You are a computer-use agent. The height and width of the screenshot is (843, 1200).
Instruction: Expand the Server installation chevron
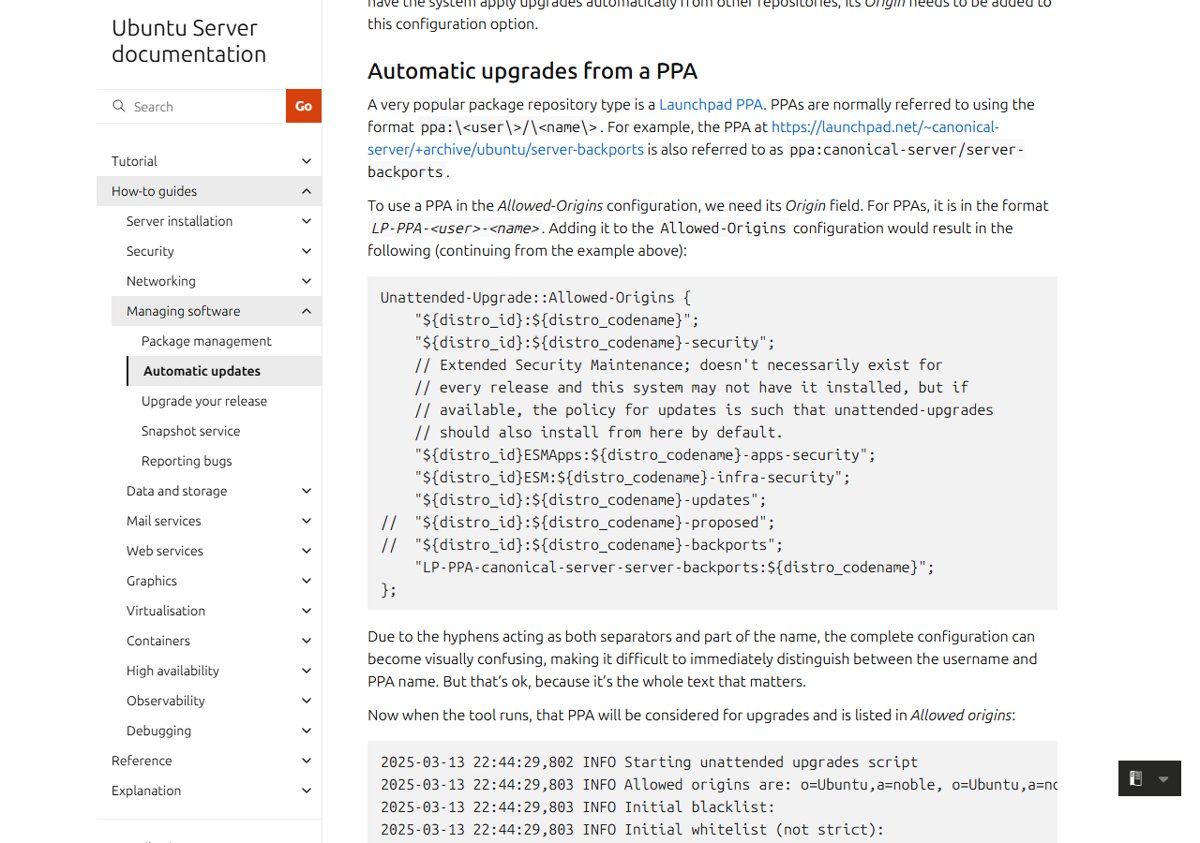306,221
